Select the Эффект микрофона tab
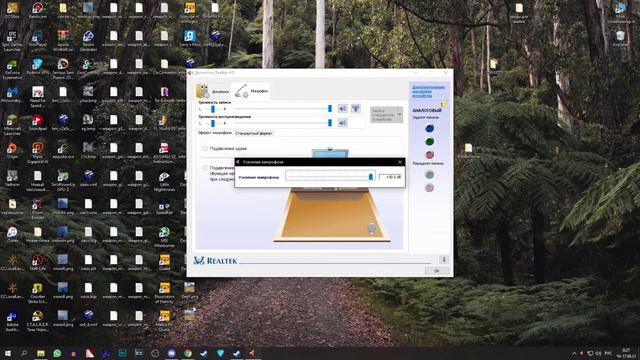640x360 pixels. click(x=215, y=133)
